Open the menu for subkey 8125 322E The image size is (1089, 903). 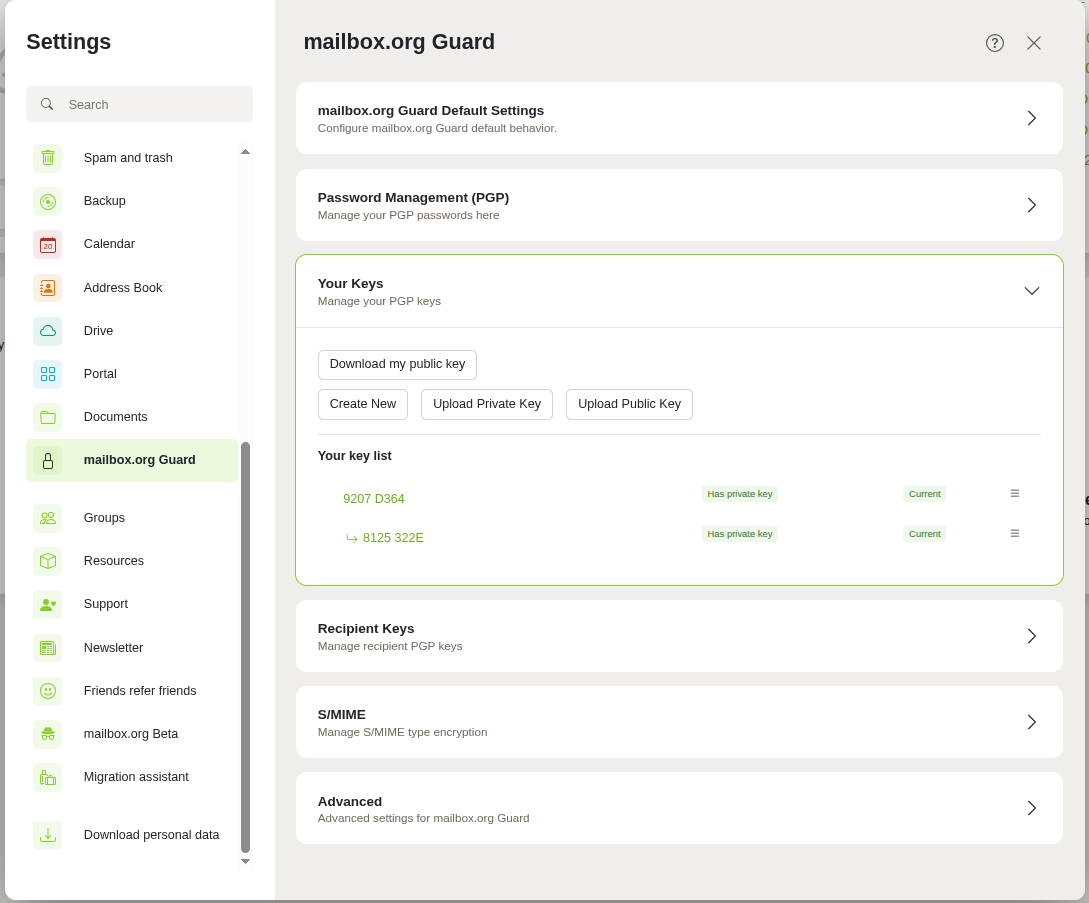1015,533
